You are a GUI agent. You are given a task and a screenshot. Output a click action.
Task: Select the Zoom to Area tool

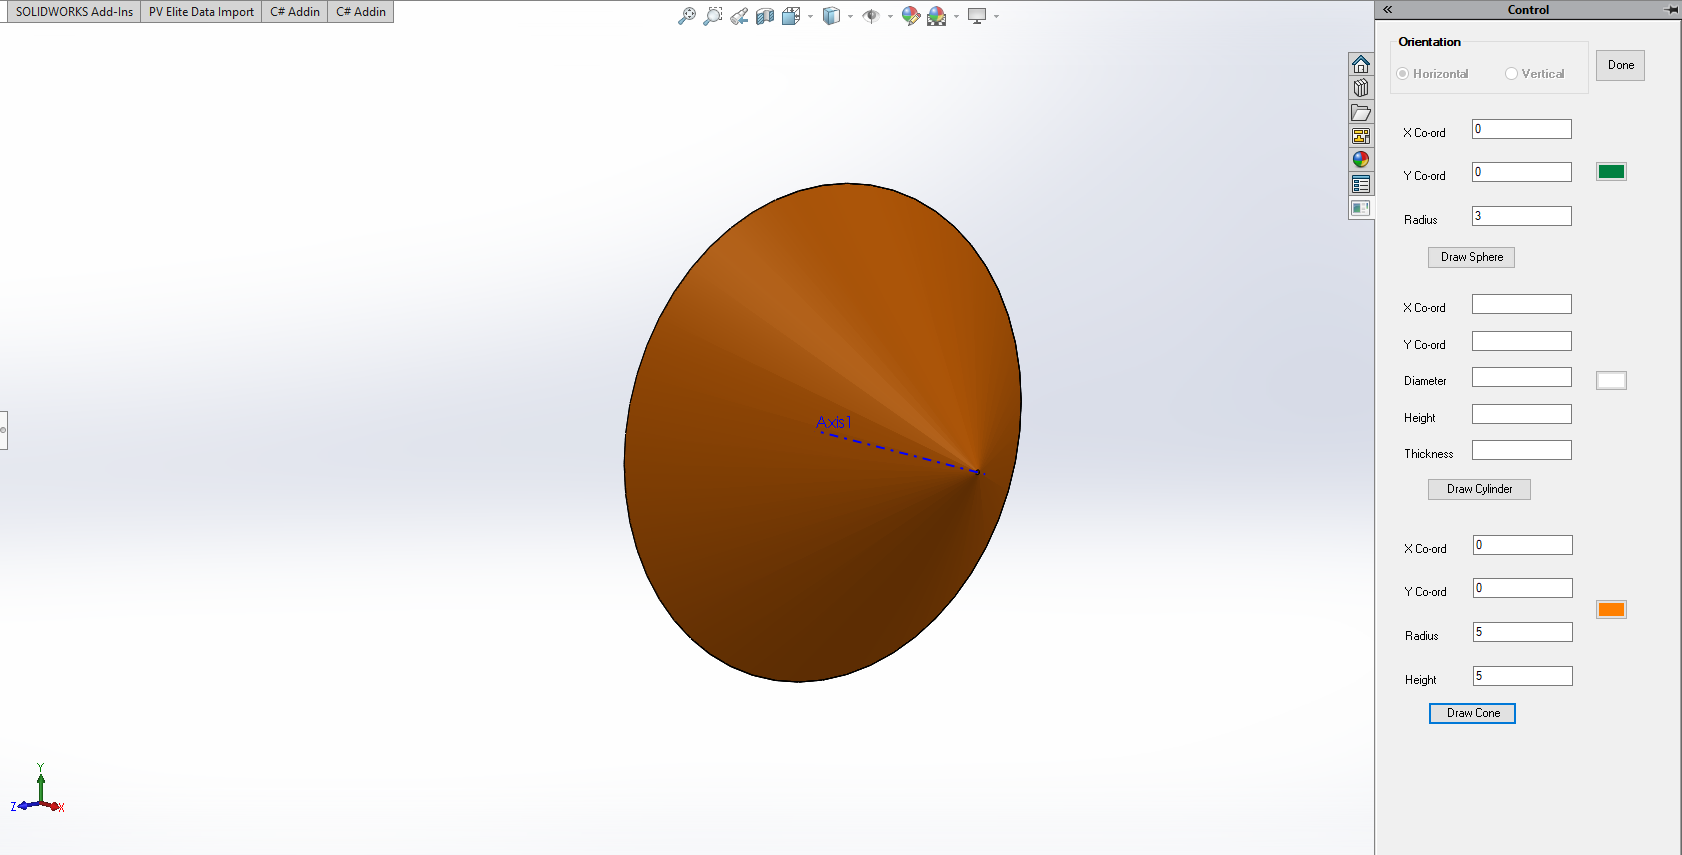pyautogui.click(x=712, y=16)
